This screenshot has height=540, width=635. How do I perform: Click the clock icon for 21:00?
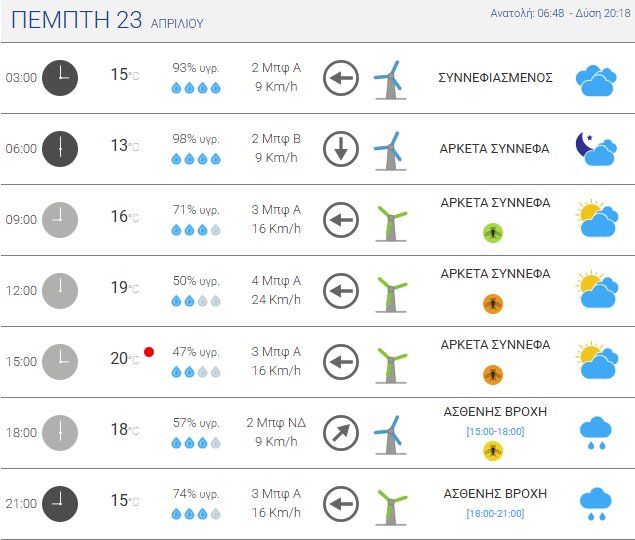pos(60,503)
